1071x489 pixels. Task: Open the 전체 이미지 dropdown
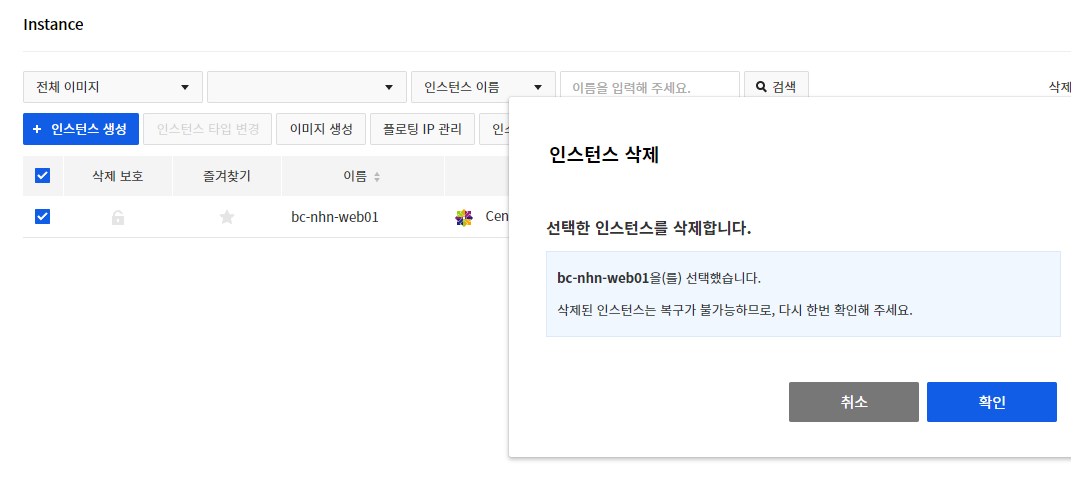coord(113,87)
